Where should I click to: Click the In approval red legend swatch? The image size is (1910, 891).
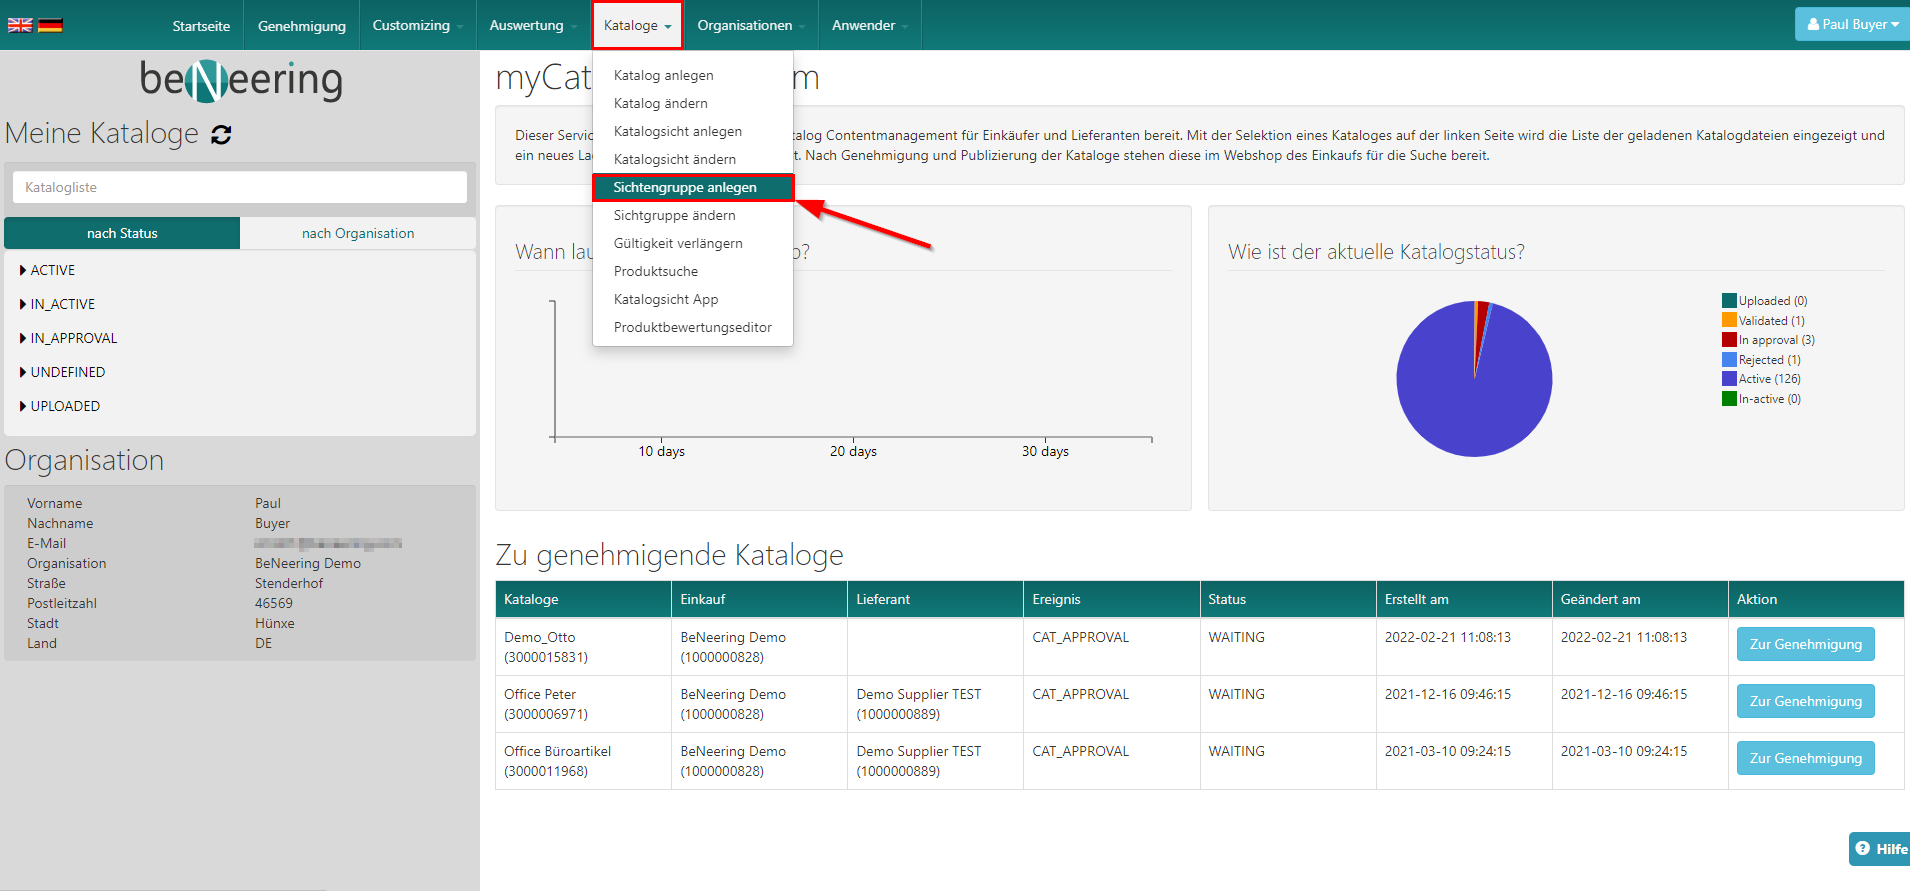coord(1729,340)
